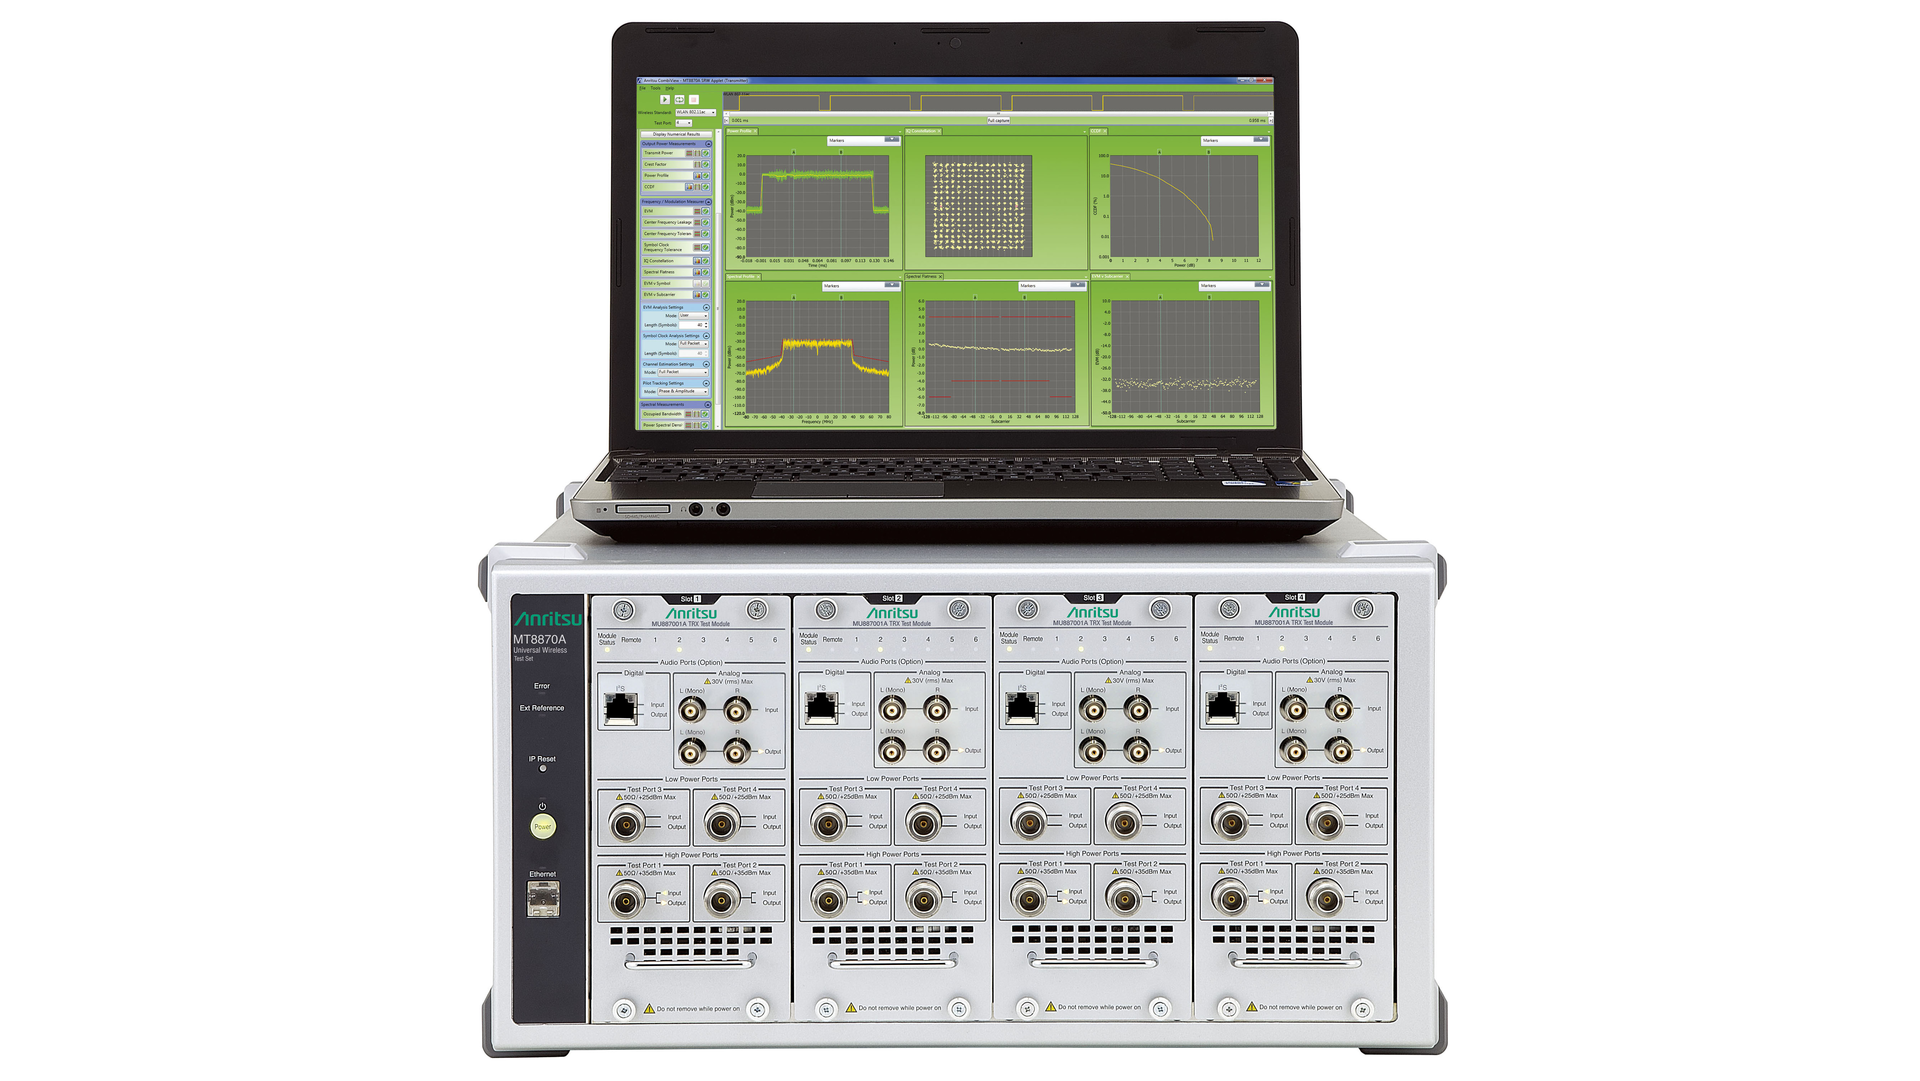Click the Length Symbols input field
This screenshot has height=1081, width=1920.
(693, 325)
